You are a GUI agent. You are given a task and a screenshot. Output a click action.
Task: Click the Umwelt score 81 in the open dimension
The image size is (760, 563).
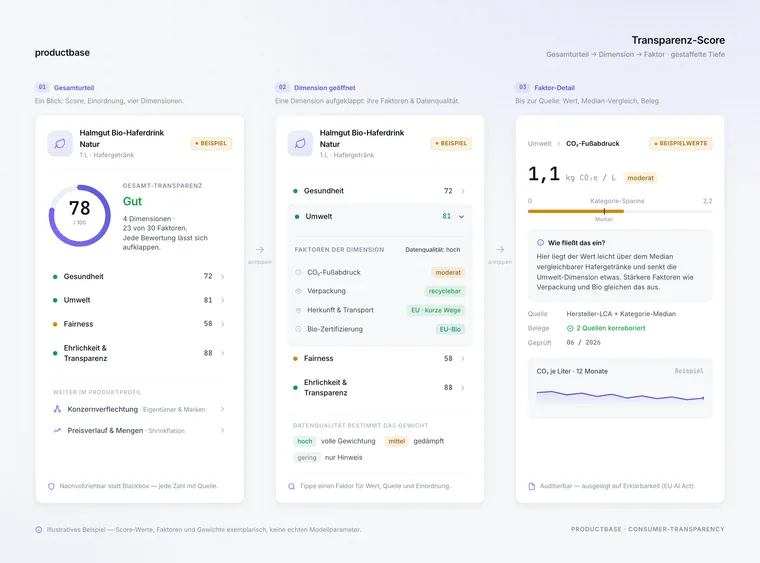(446, 216)
